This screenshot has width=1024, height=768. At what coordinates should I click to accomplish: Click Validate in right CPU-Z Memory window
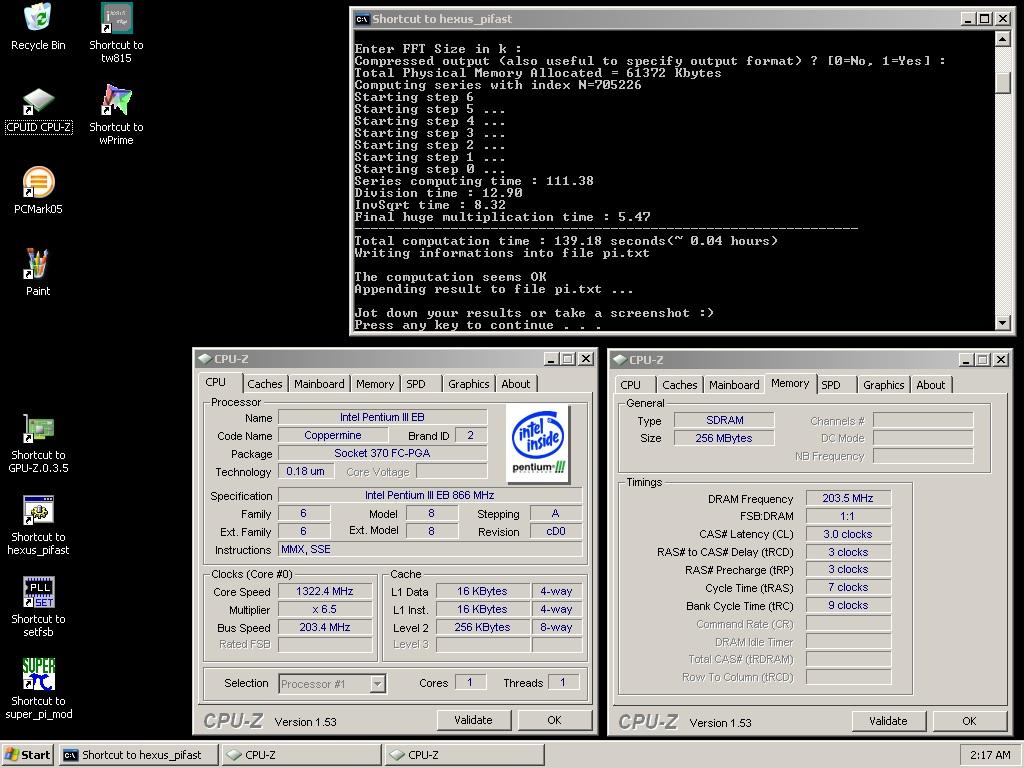888,721
